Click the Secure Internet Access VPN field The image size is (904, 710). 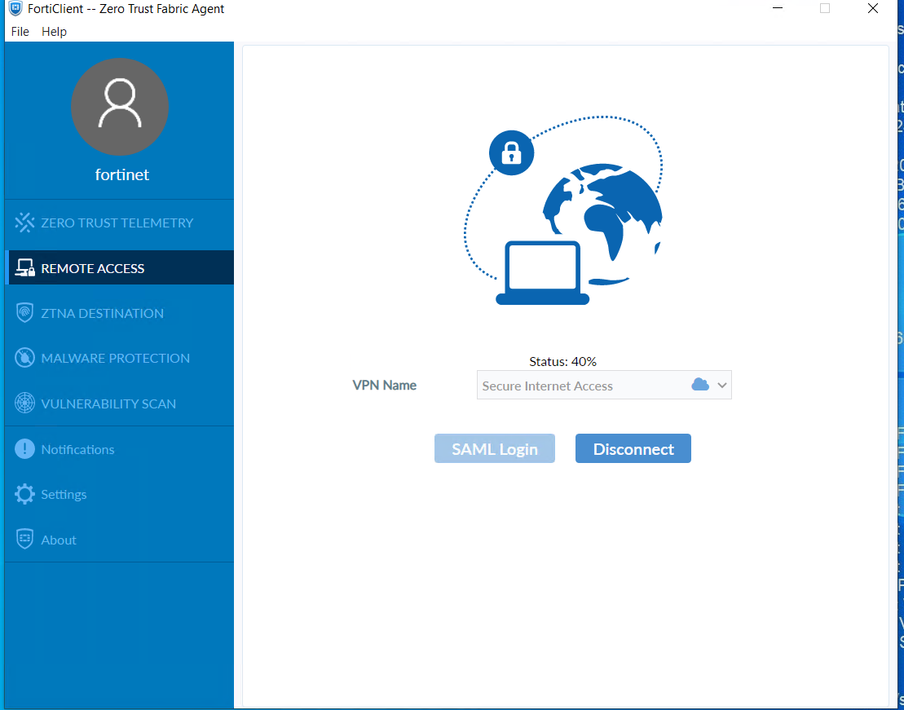click(604, 385)
